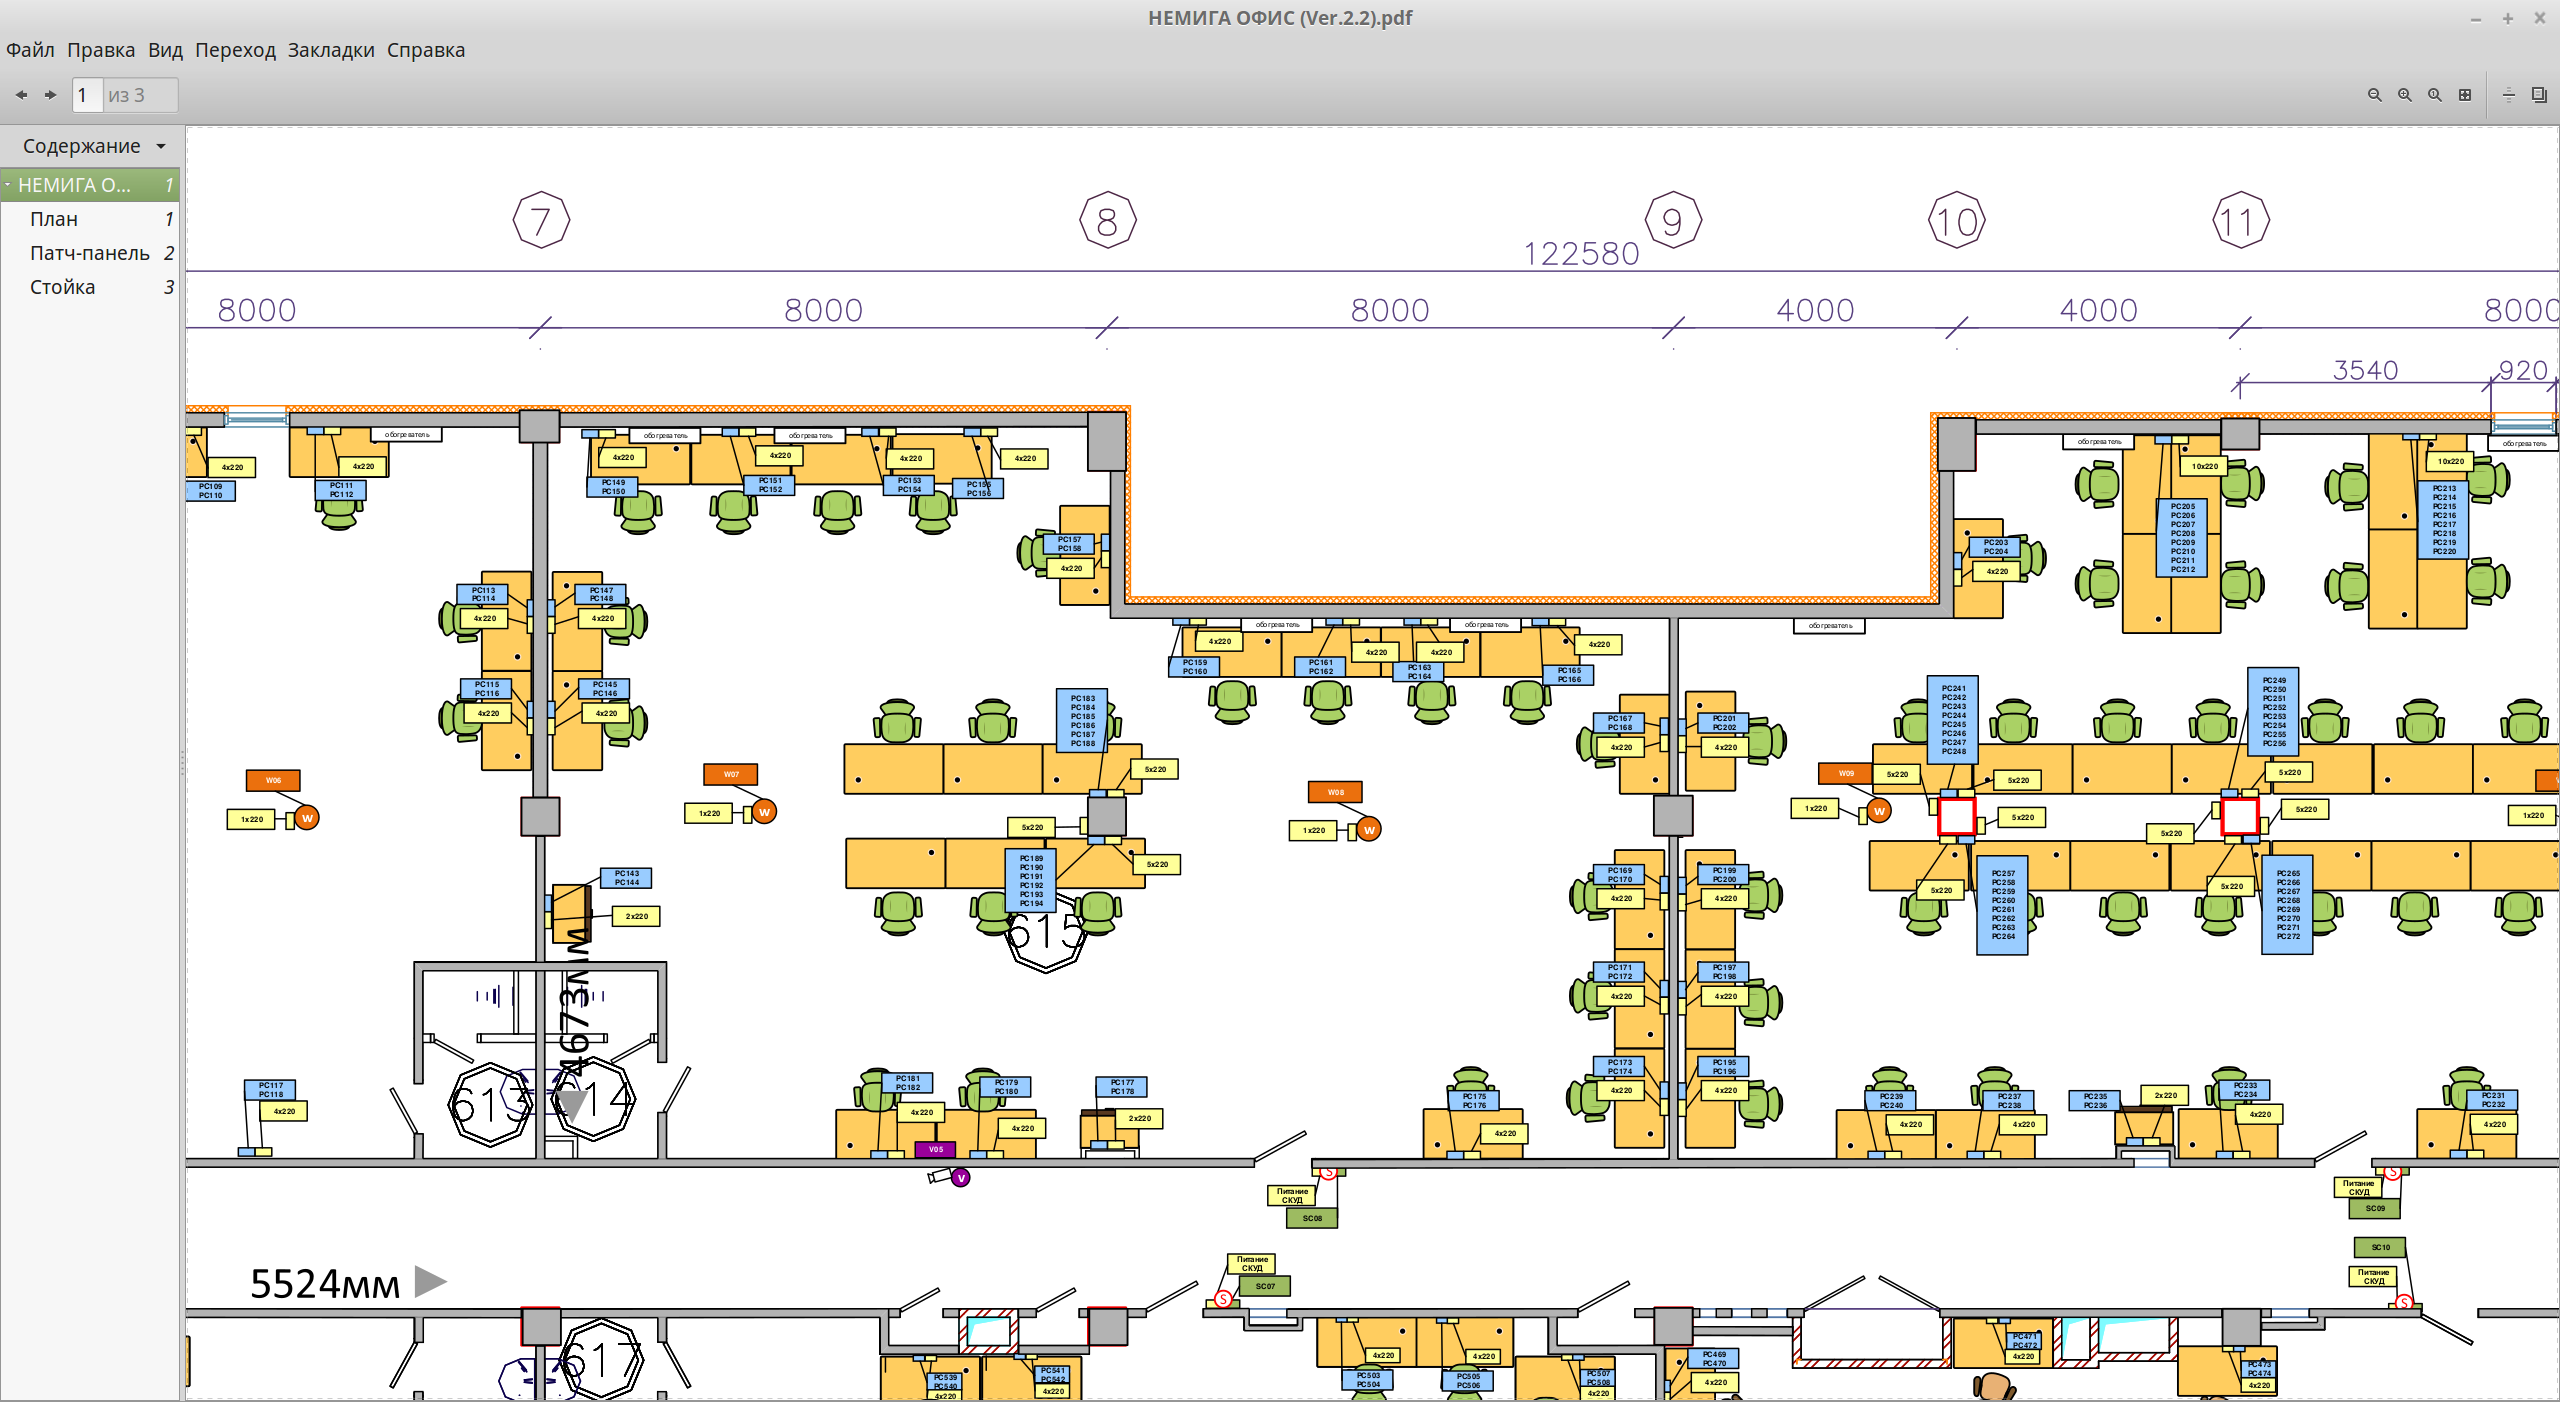
Task: Maximize the PDF viewer window
Action: [x=2508, y=18]
